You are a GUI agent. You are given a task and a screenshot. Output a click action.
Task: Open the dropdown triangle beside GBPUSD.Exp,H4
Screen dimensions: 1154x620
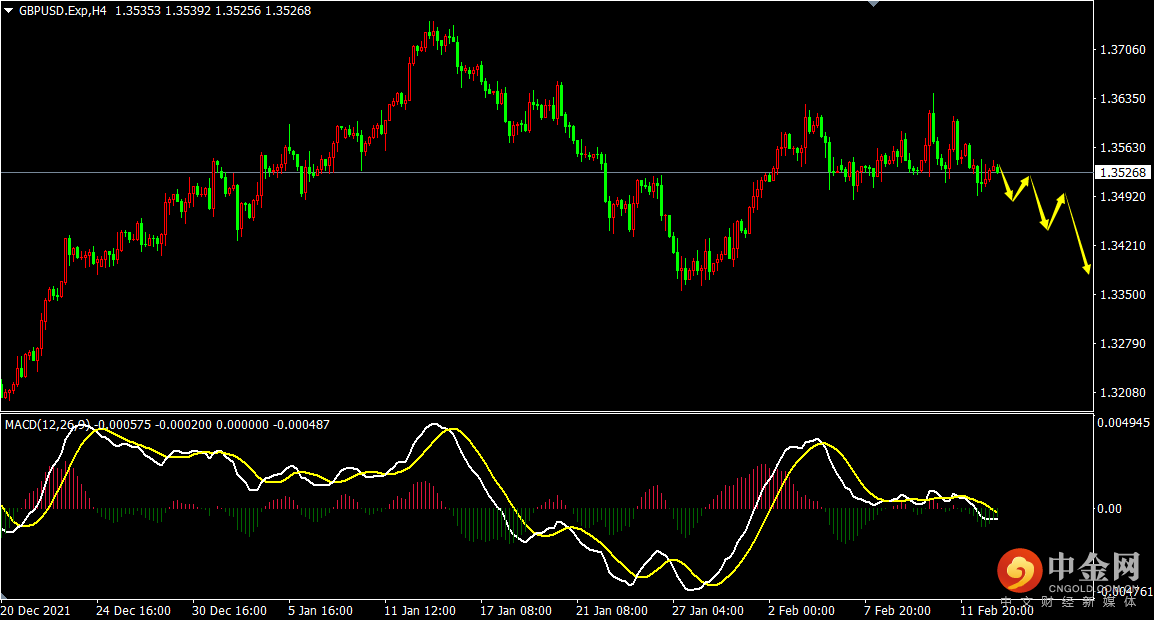click(x=8, y=10)
